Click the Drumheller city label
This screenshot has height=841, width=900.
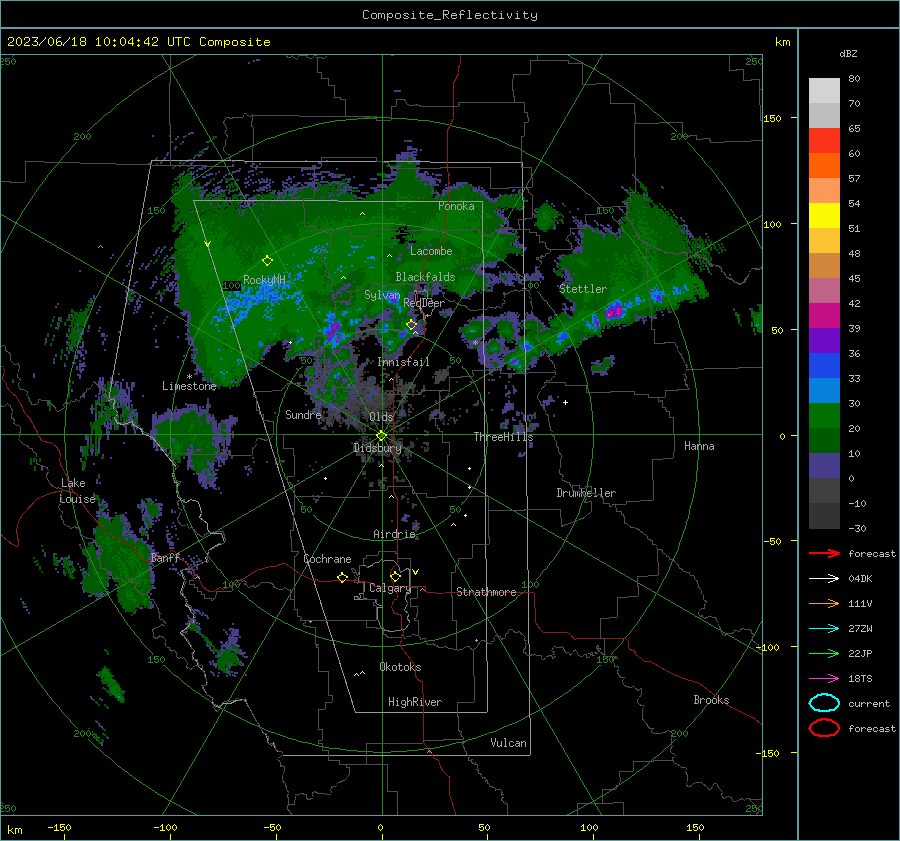click(586, 493)
